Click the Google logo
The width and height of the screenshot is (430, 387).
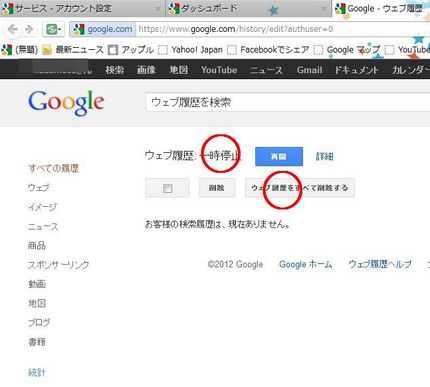click(66, 103)
